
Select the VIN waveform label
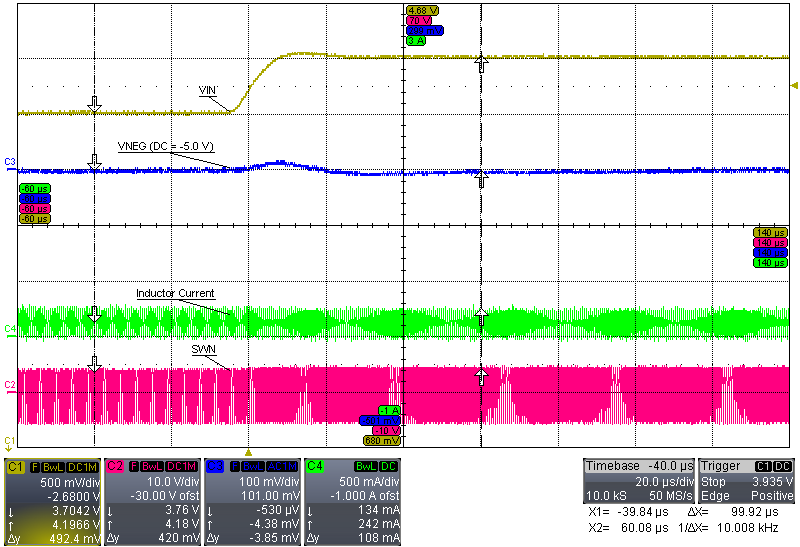click(x=207, y=91)
